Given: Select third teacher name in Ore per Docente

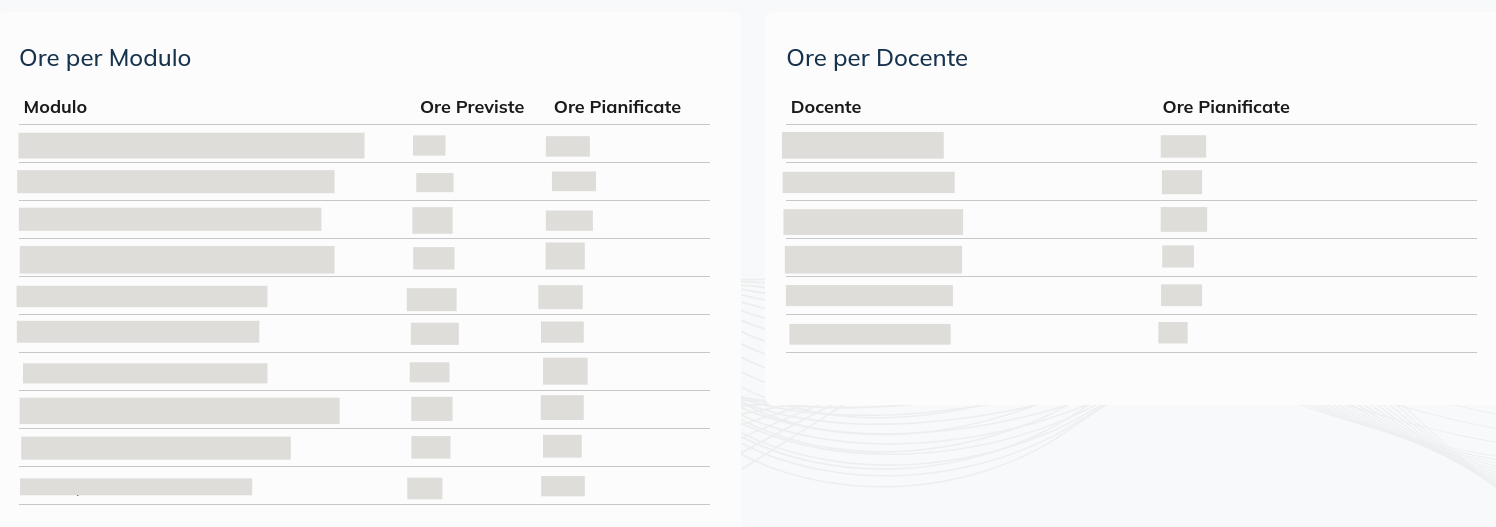Looking at the screenshot, I should pyautogui.click(x=873, y=222).
